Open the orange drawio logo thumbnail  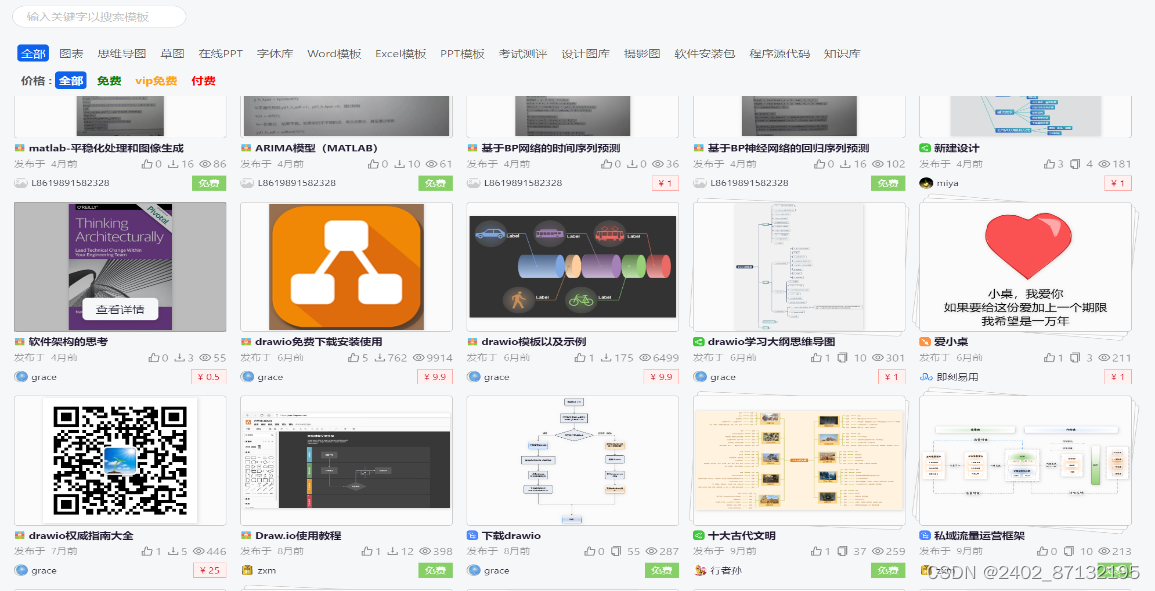(x=346, y=267)
